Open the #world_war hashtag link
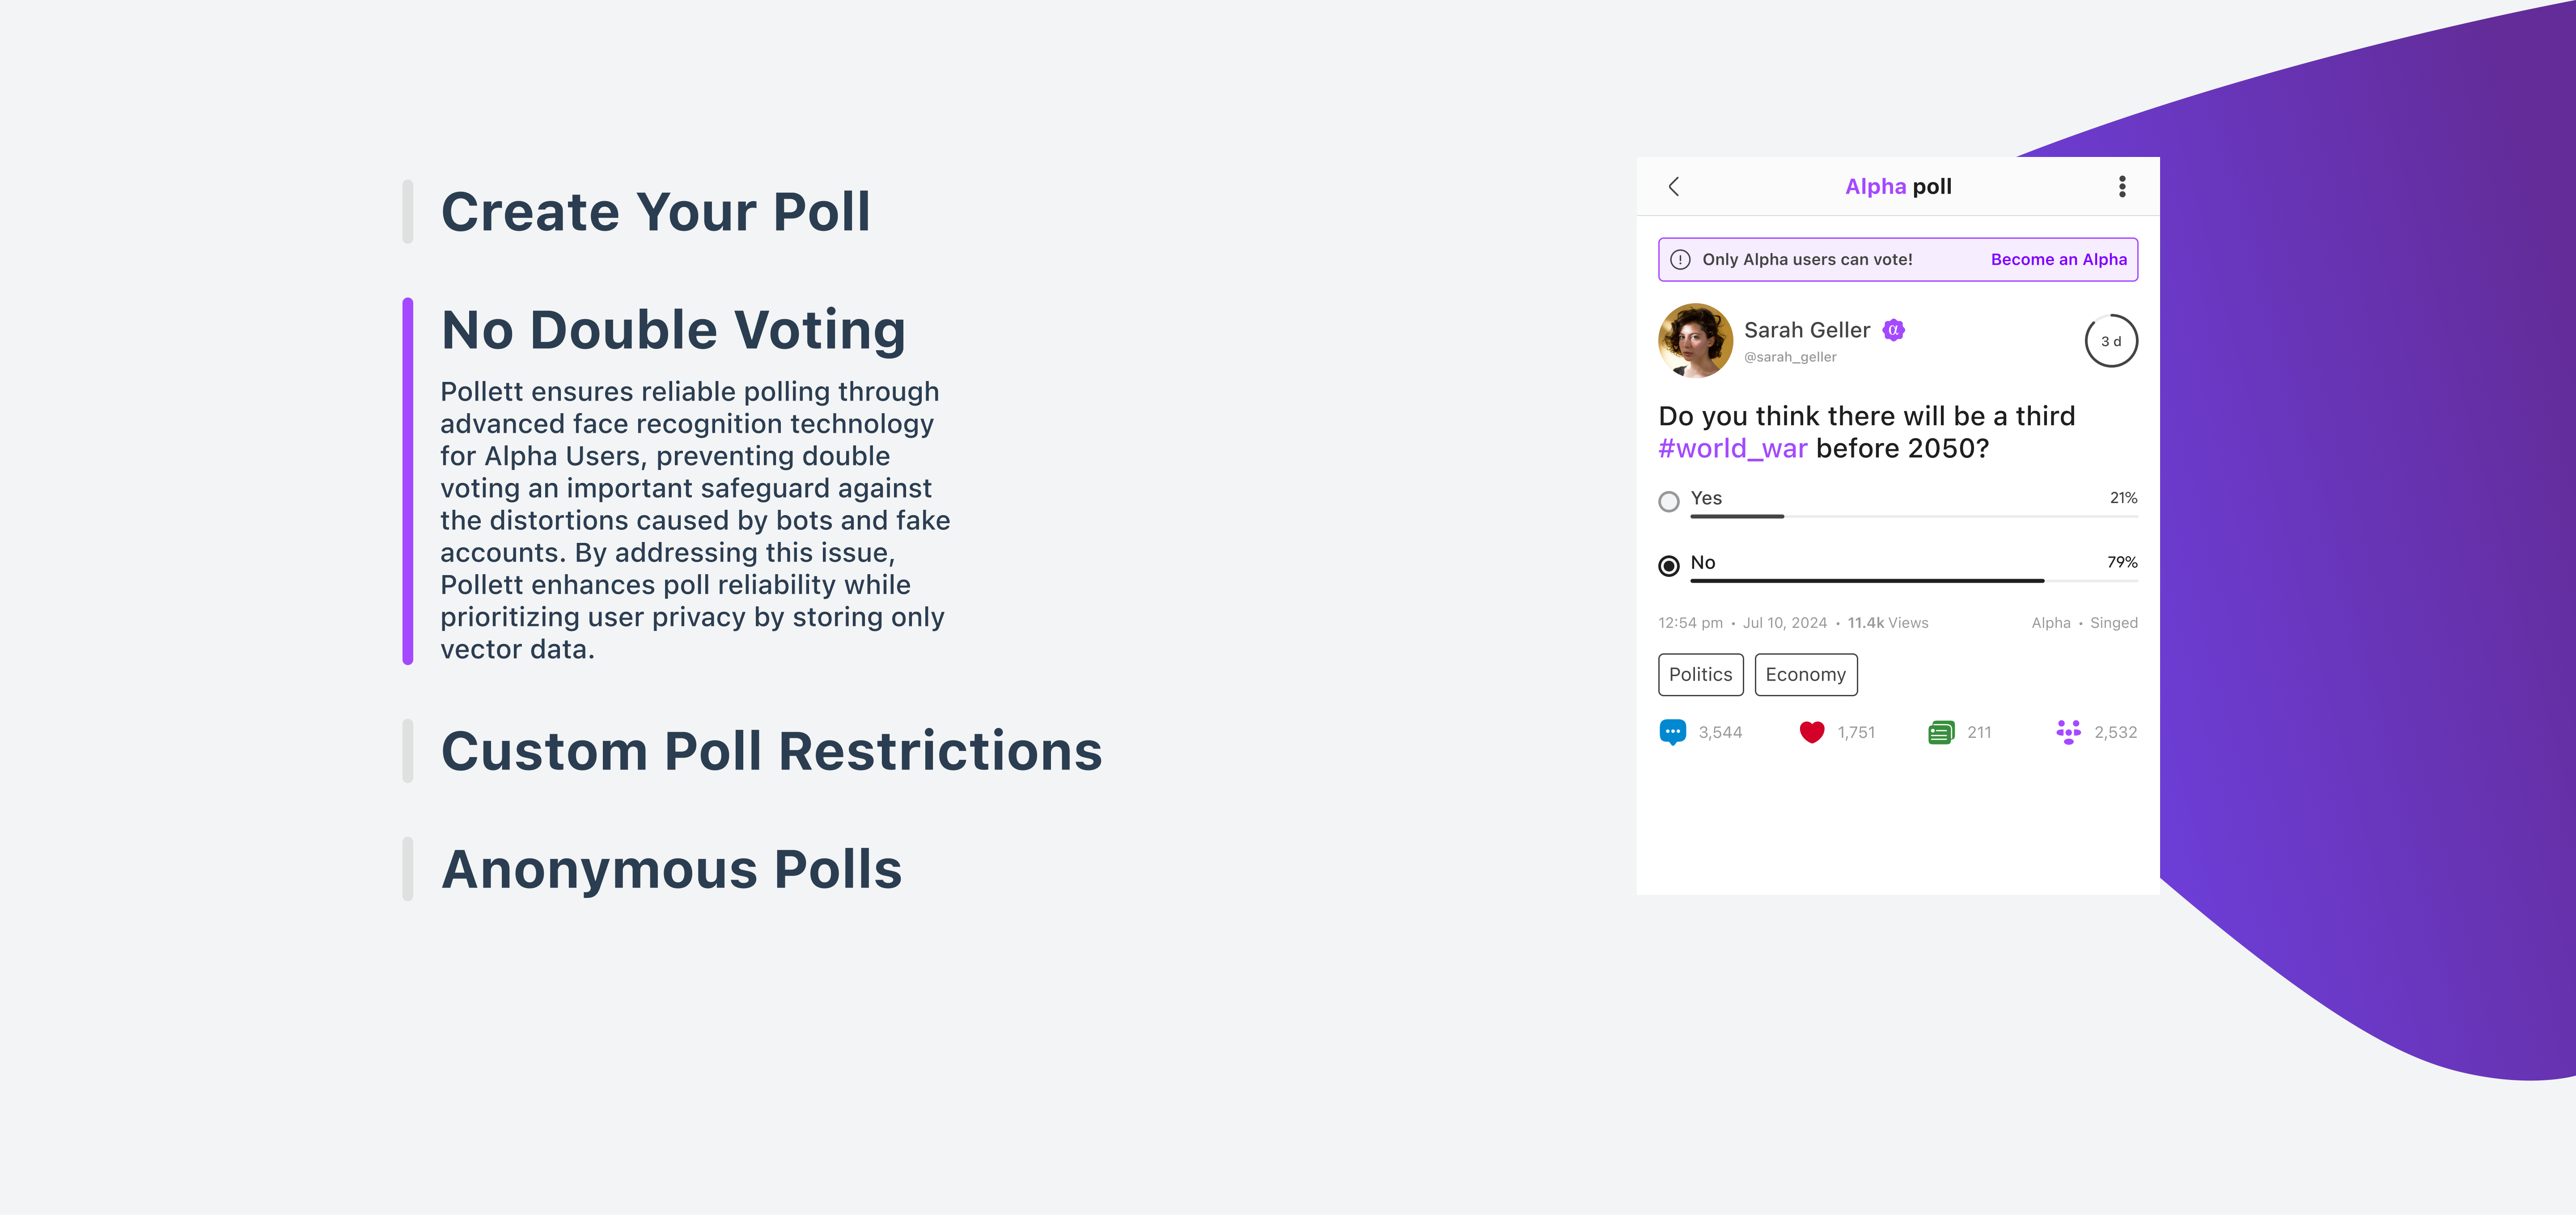 pos(1732,449)
